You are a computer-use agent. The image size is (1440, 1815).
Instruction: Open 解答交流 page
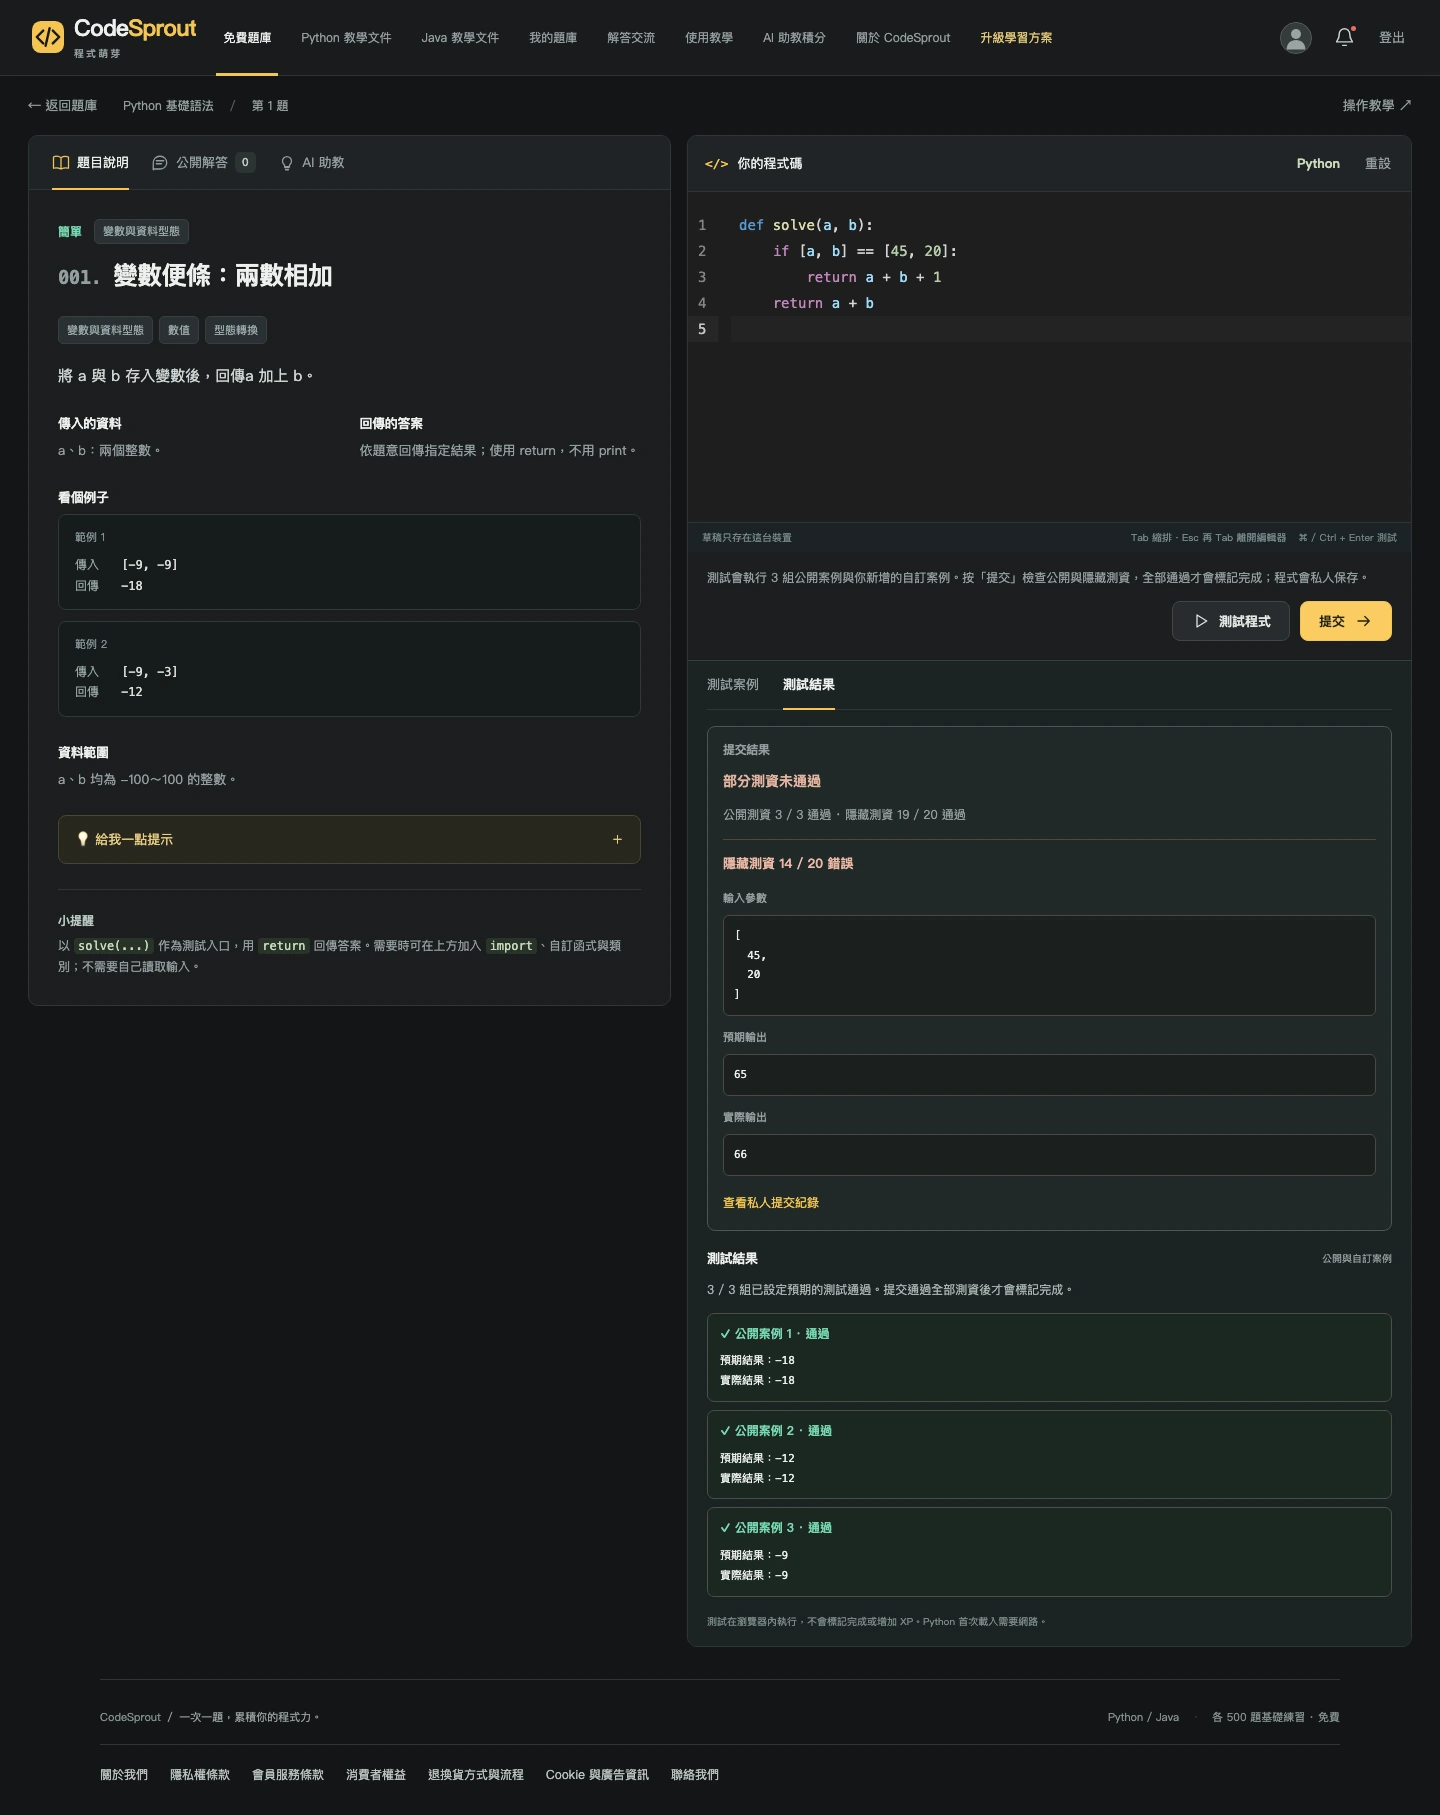631,38
